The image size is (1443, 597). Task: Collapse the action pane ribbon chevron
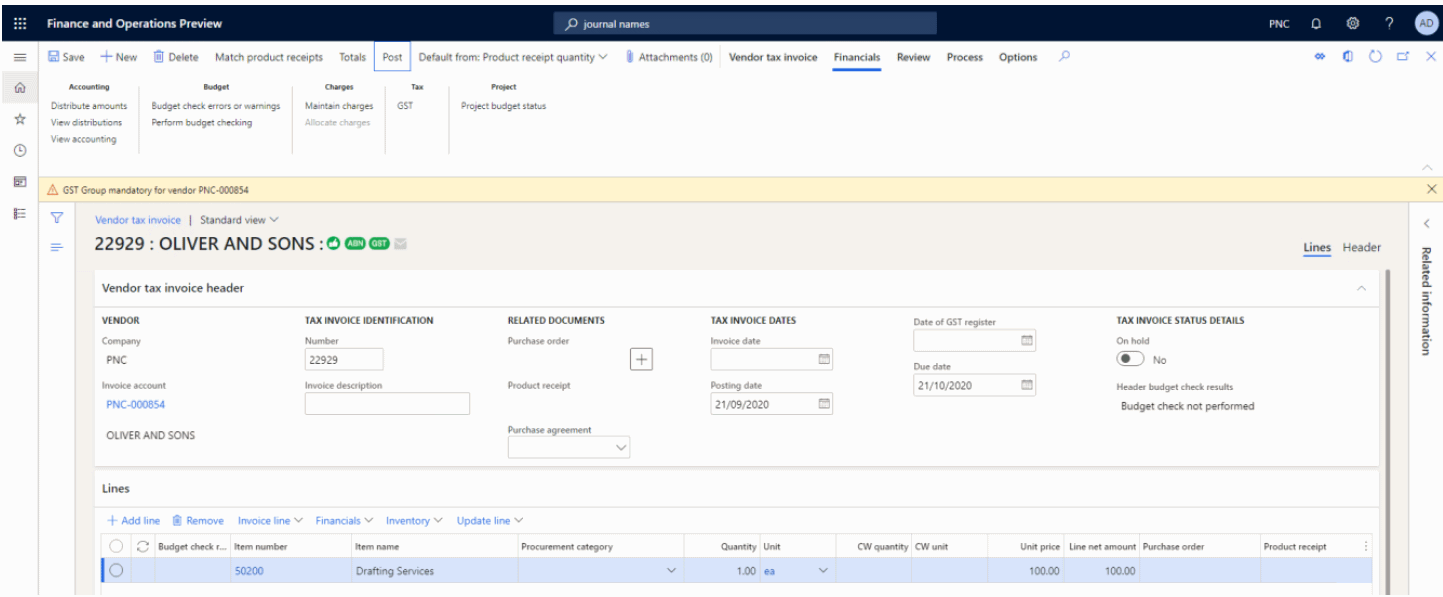[x=1427, y=166]
